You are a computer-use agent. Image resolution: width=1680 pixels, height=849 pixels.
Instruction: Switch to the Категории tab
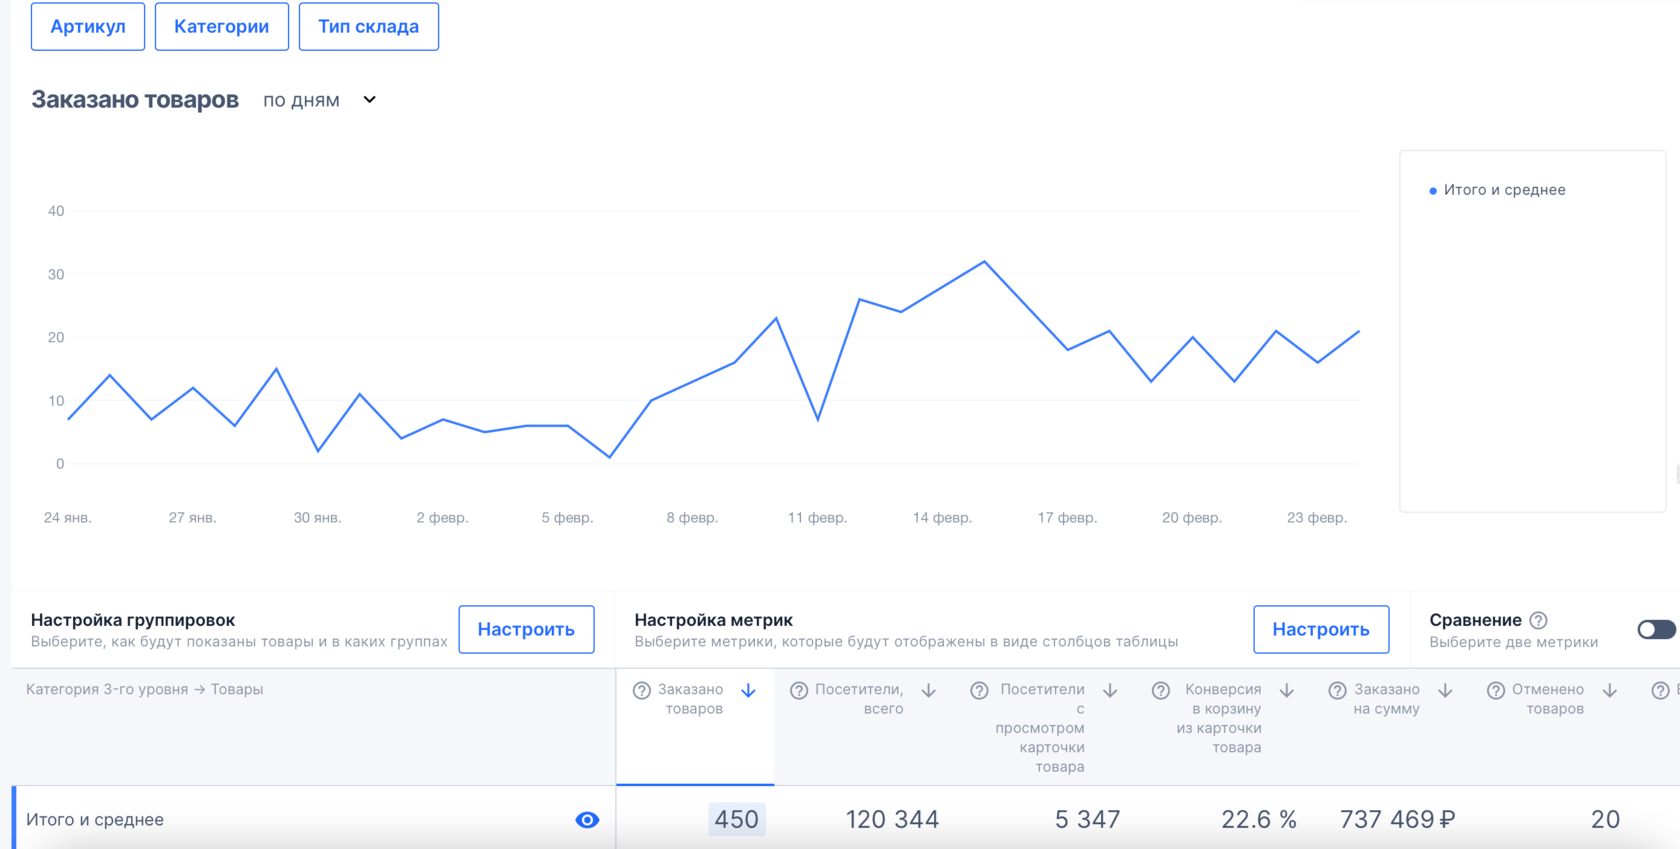(x=221, y=27)
